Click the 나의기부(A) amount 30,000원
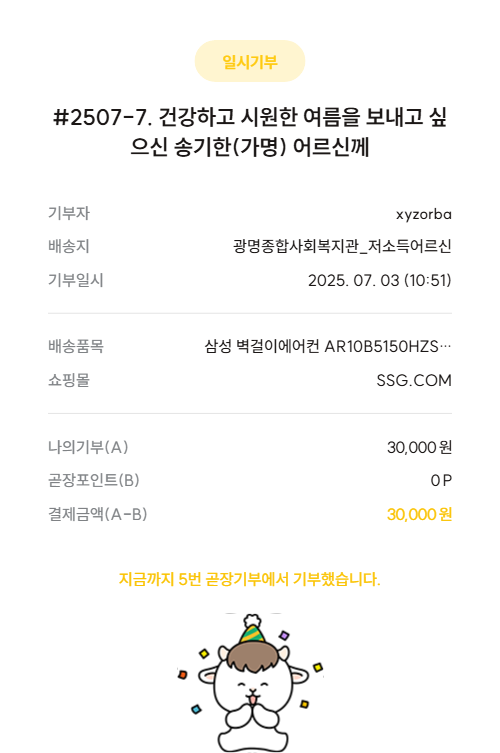The height and width of the screenshot is (753, 500). coord(419,448)
